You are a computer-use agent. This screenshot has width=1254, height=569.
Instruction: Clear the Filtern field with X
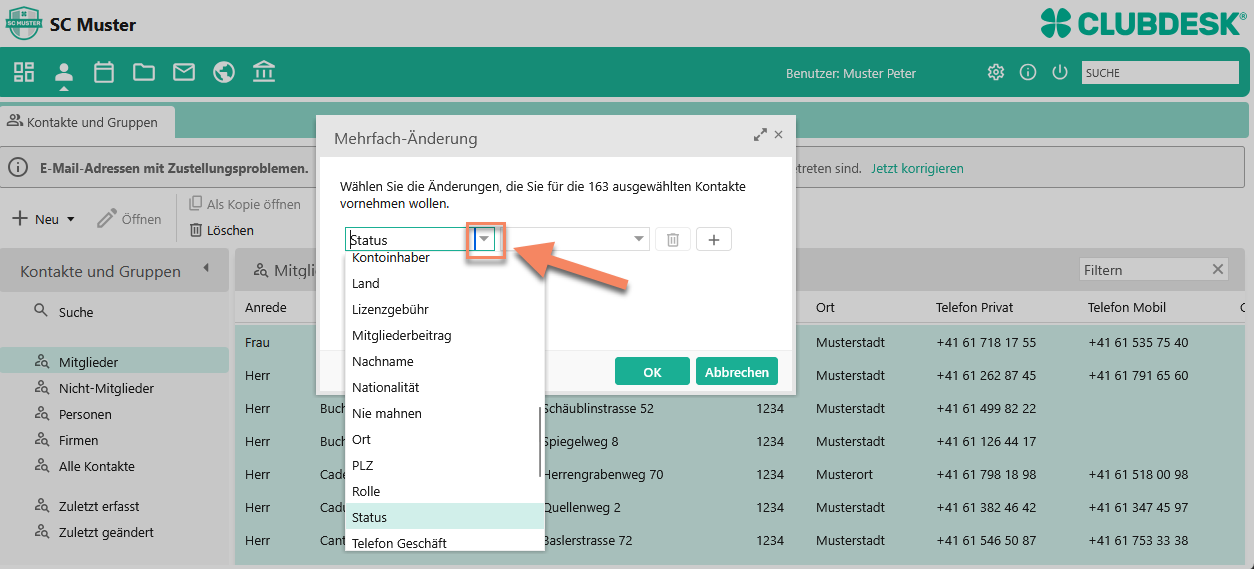[1218, 269]
